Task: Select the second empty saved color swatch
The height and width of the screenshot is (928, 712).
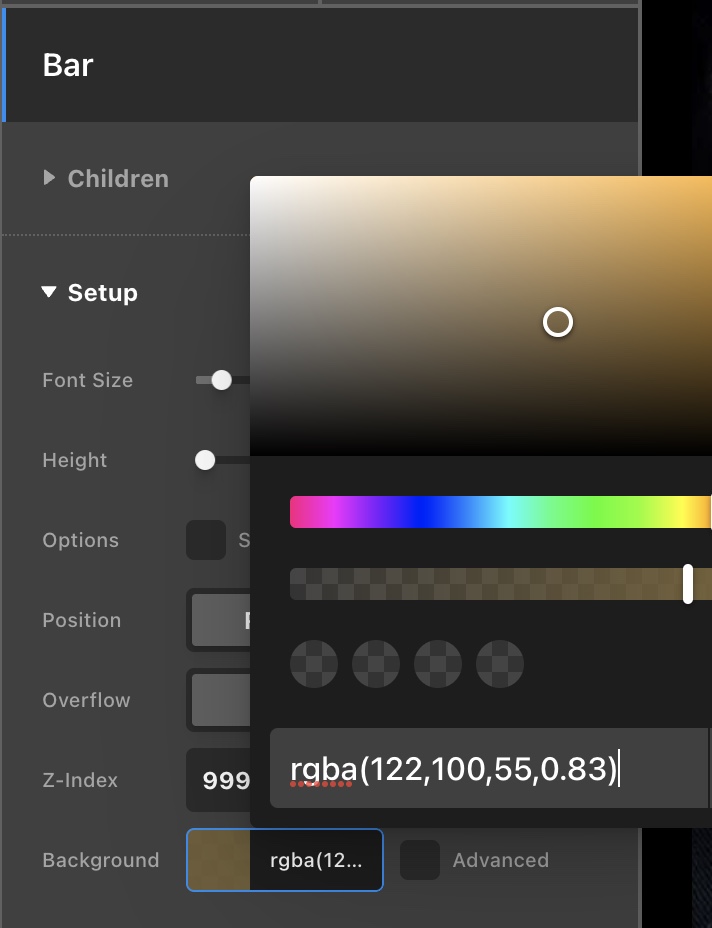Action: pyautogui.click(x=376, y=664)
